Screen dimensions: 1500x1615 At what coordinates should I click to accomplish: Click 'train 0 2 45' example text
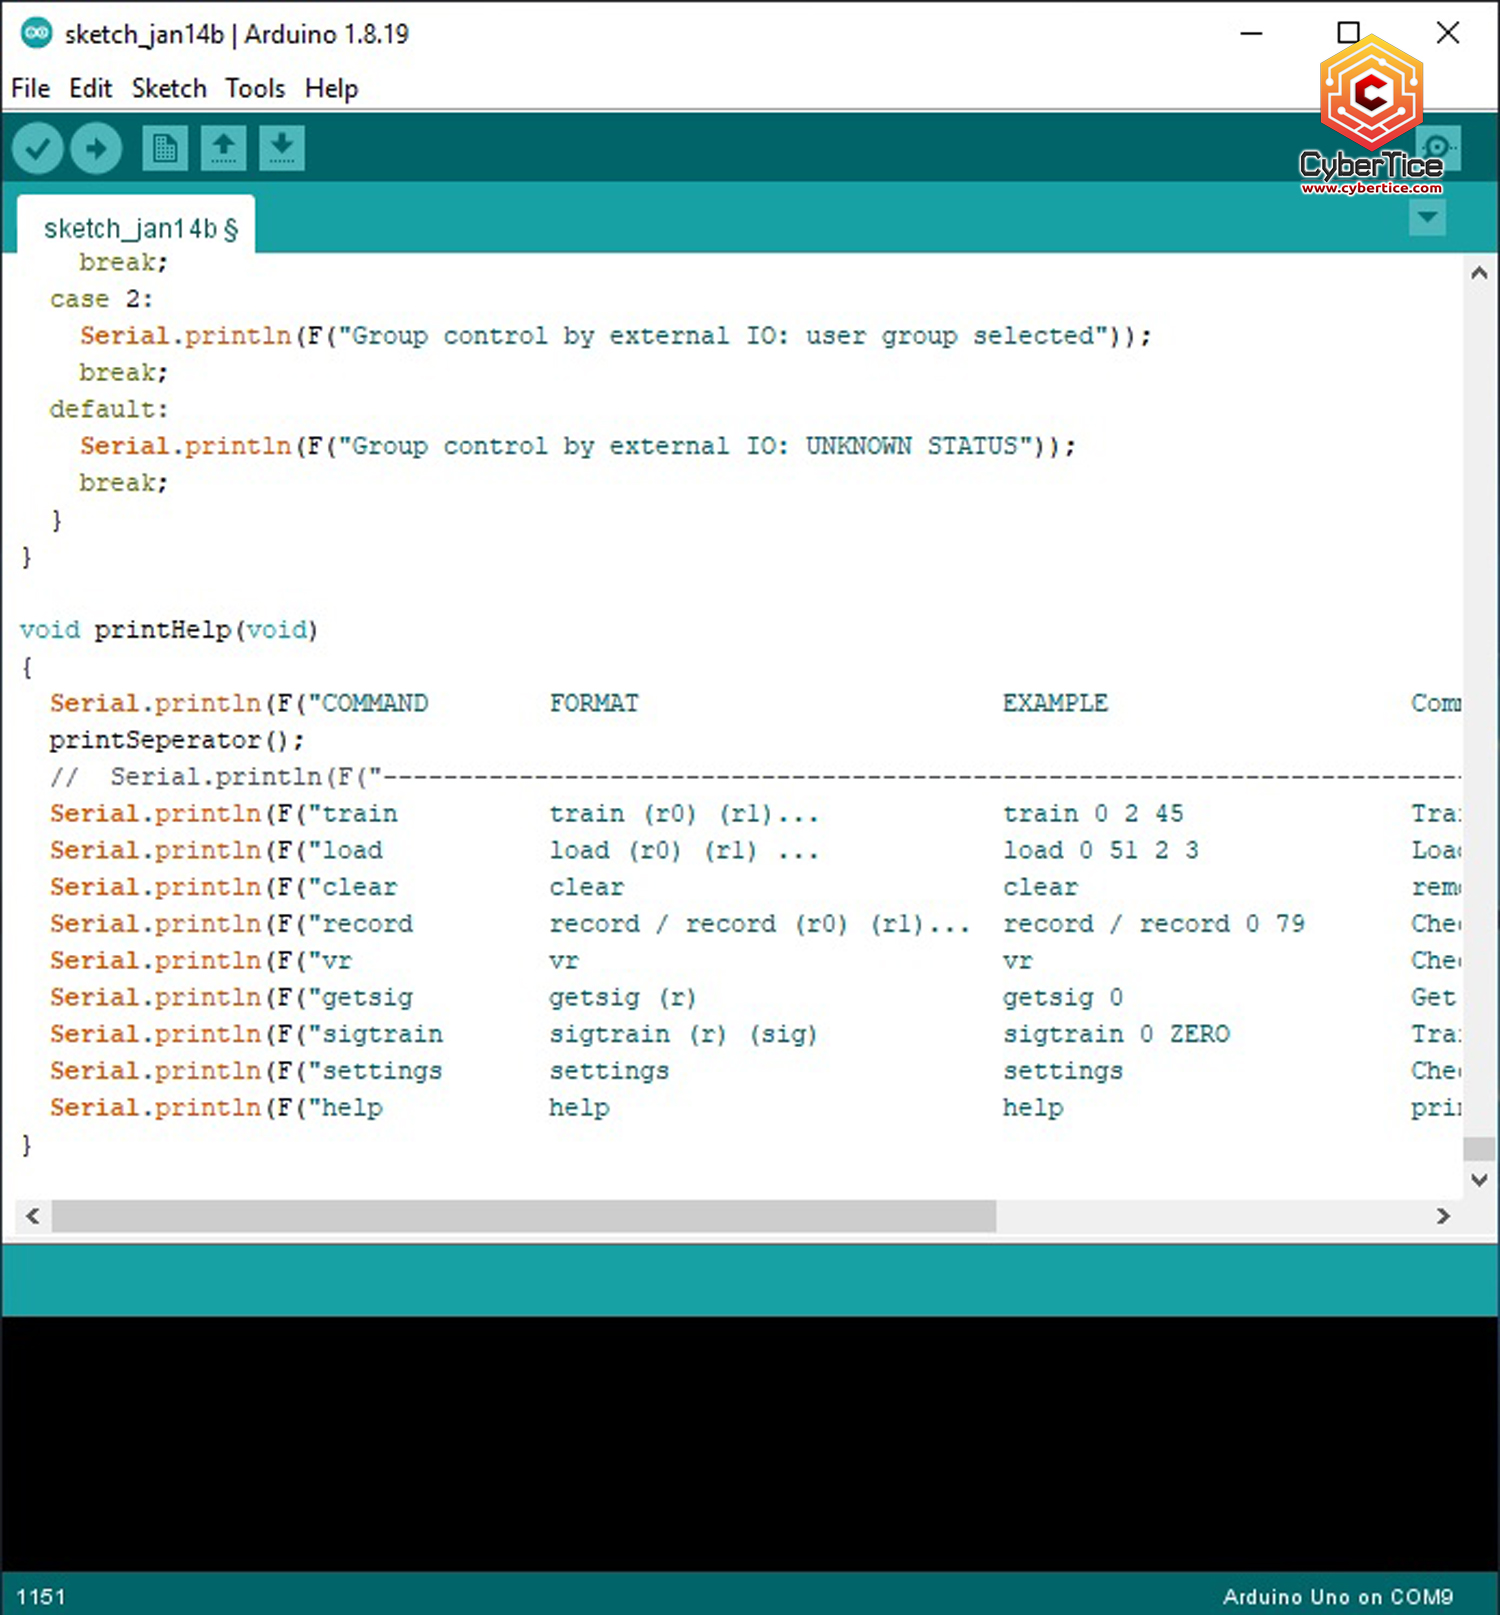pos(1093,814)
